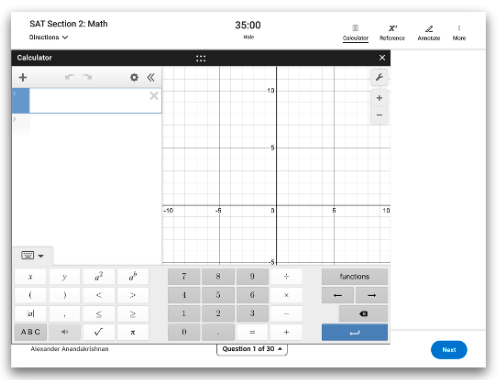Click into the first expression input
This screenshot has height=380, width=498.
click(x=89, y=101)
